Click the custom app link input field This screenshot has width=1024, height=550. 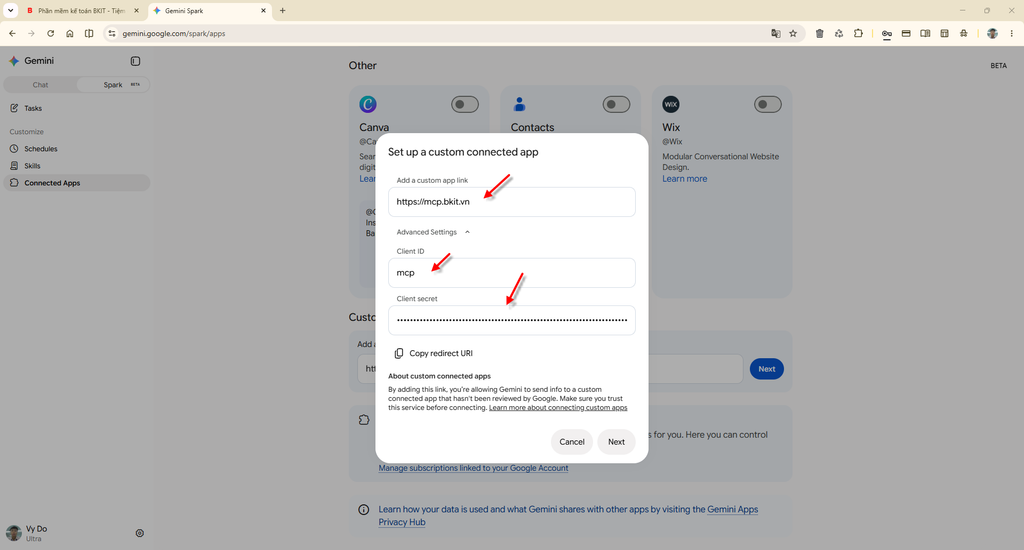tap(511, 202)
